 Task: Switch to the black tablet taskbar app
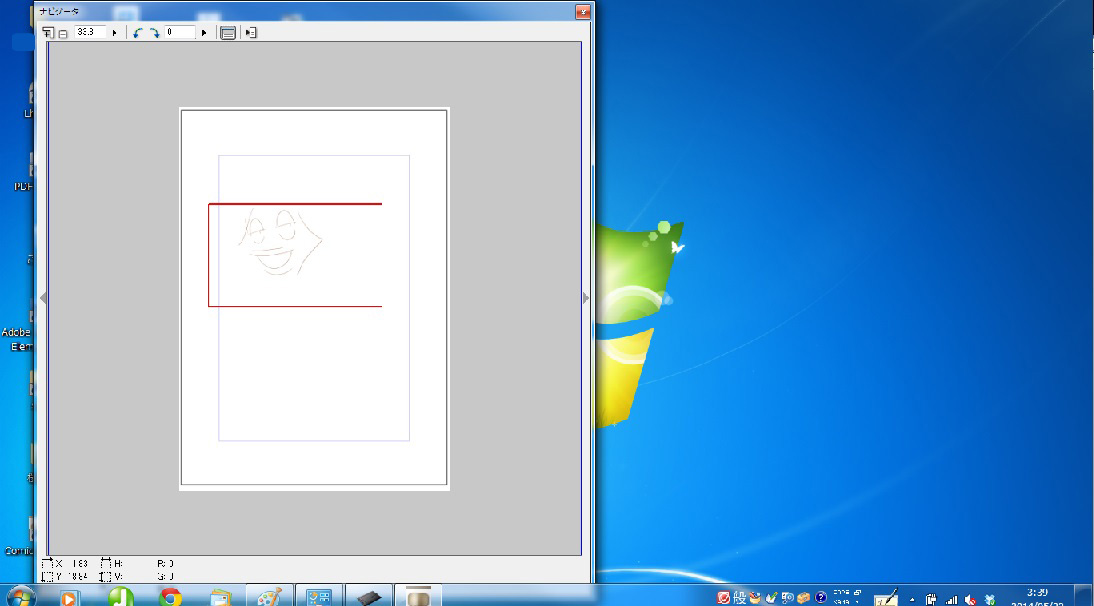click(x=369, y=597)
